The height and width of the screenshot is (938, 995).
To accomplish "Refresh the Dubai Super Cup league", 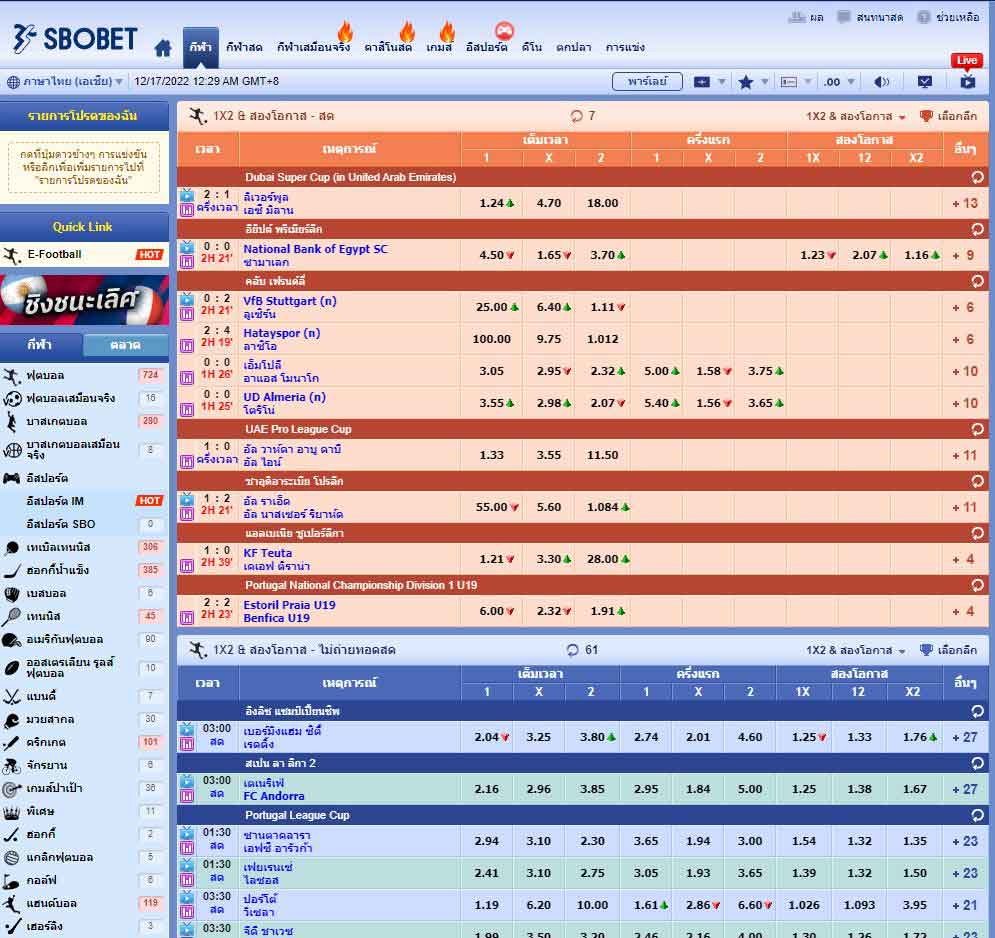I will (977, 177).
